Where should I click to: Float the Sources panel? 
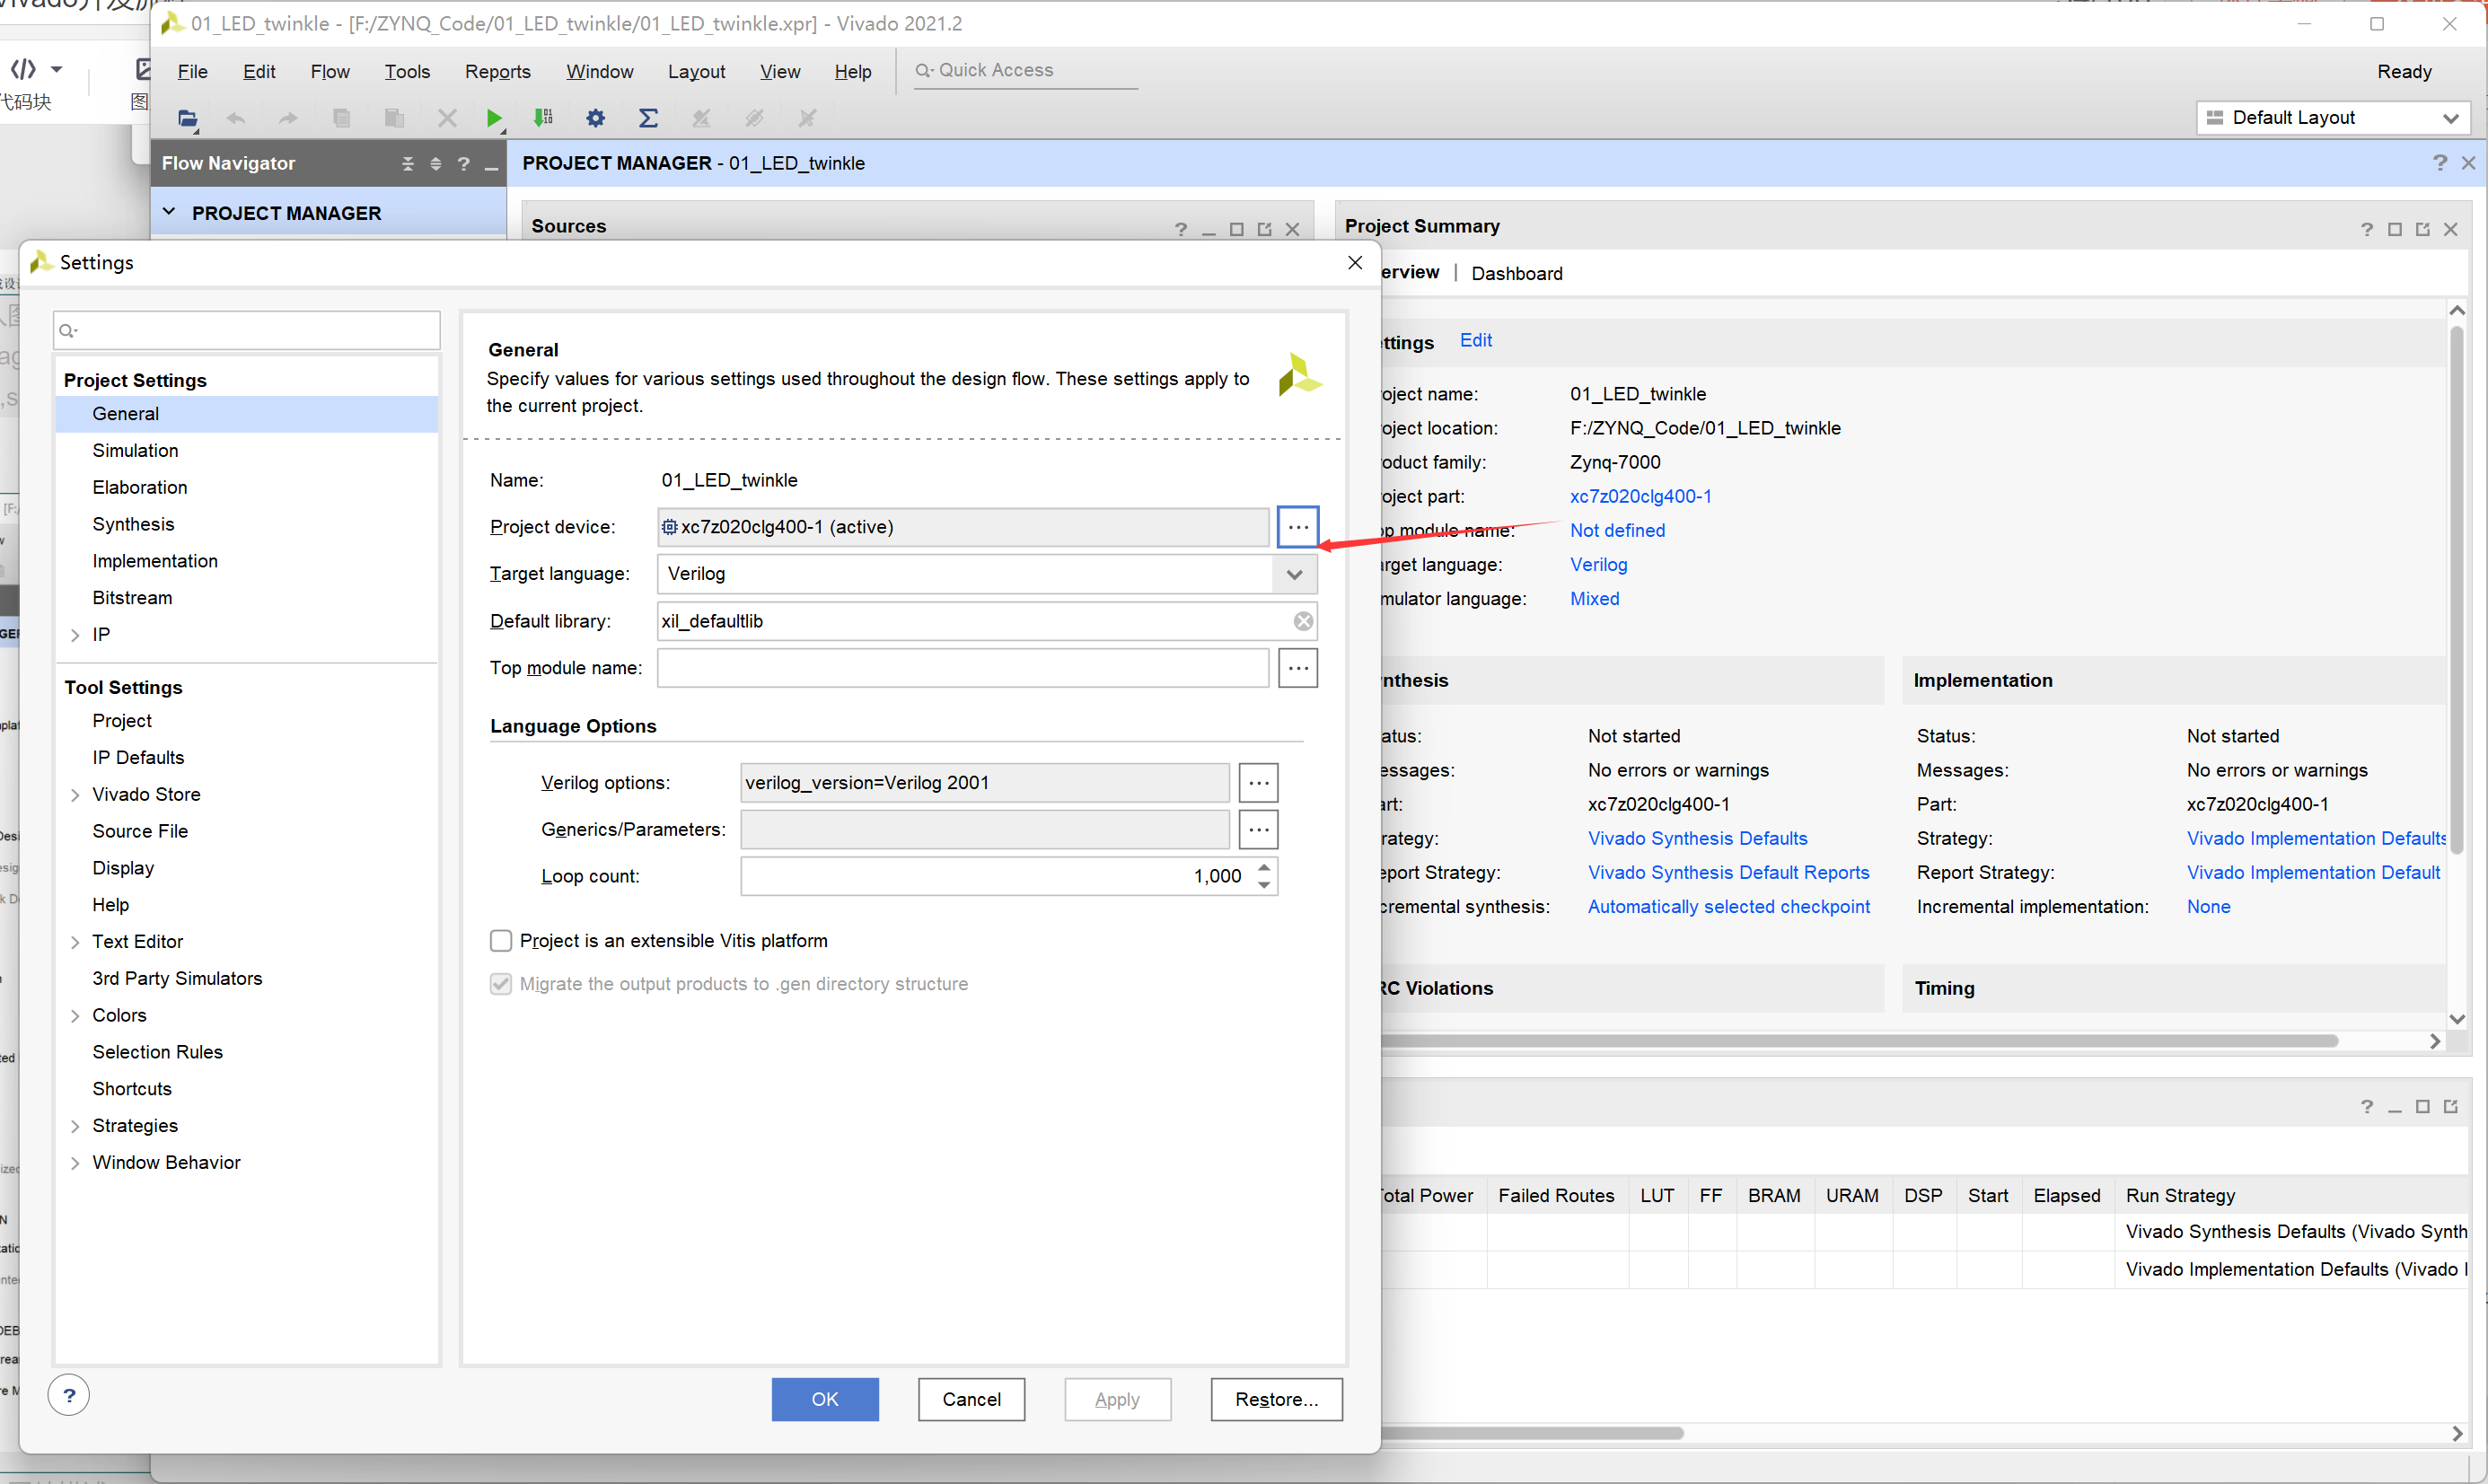1264,229
